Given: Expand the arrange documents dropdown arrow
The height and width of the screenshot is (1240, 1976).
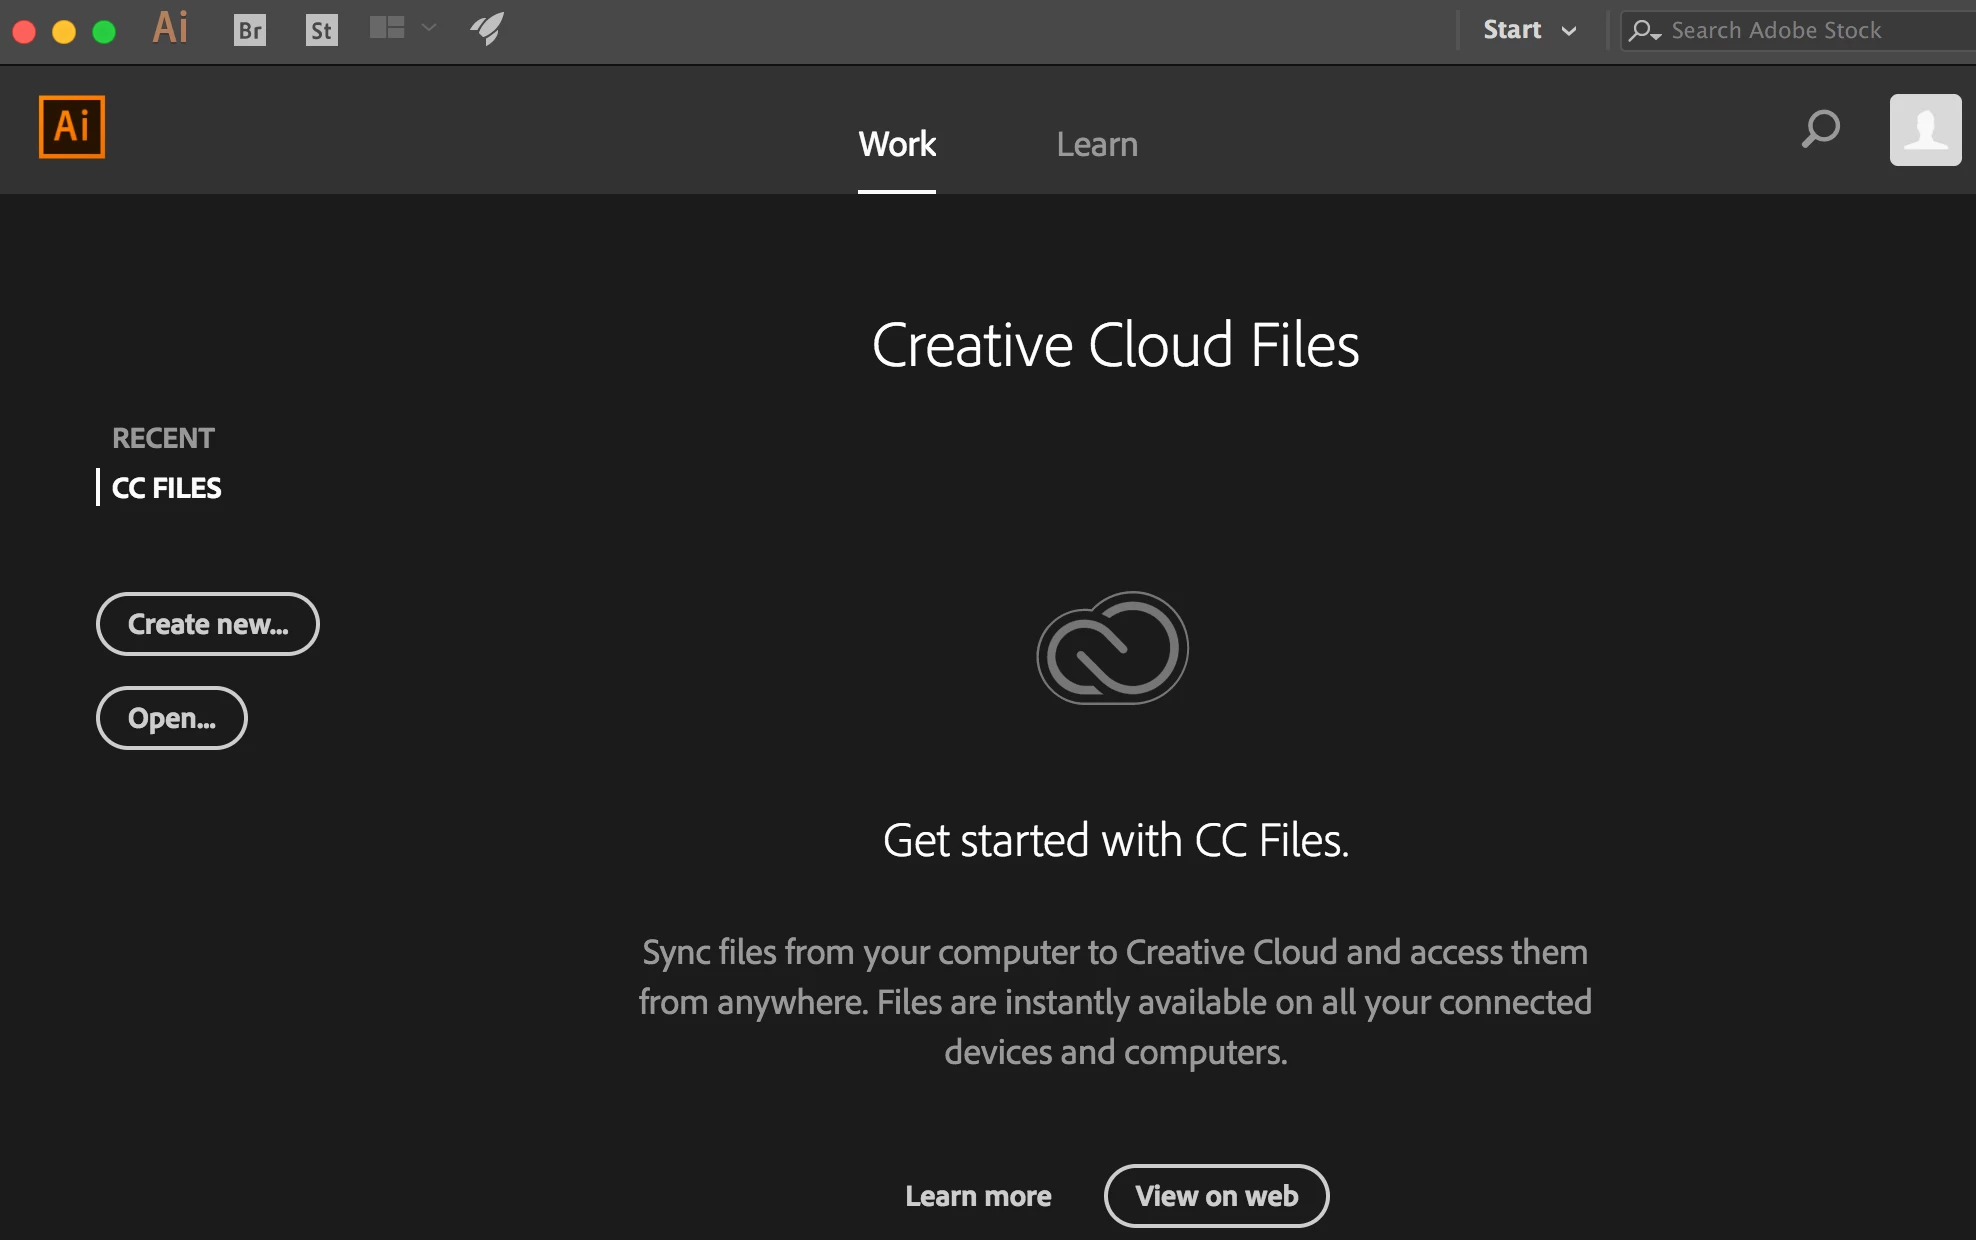Looking at the screenshot, I should (429, 28).
